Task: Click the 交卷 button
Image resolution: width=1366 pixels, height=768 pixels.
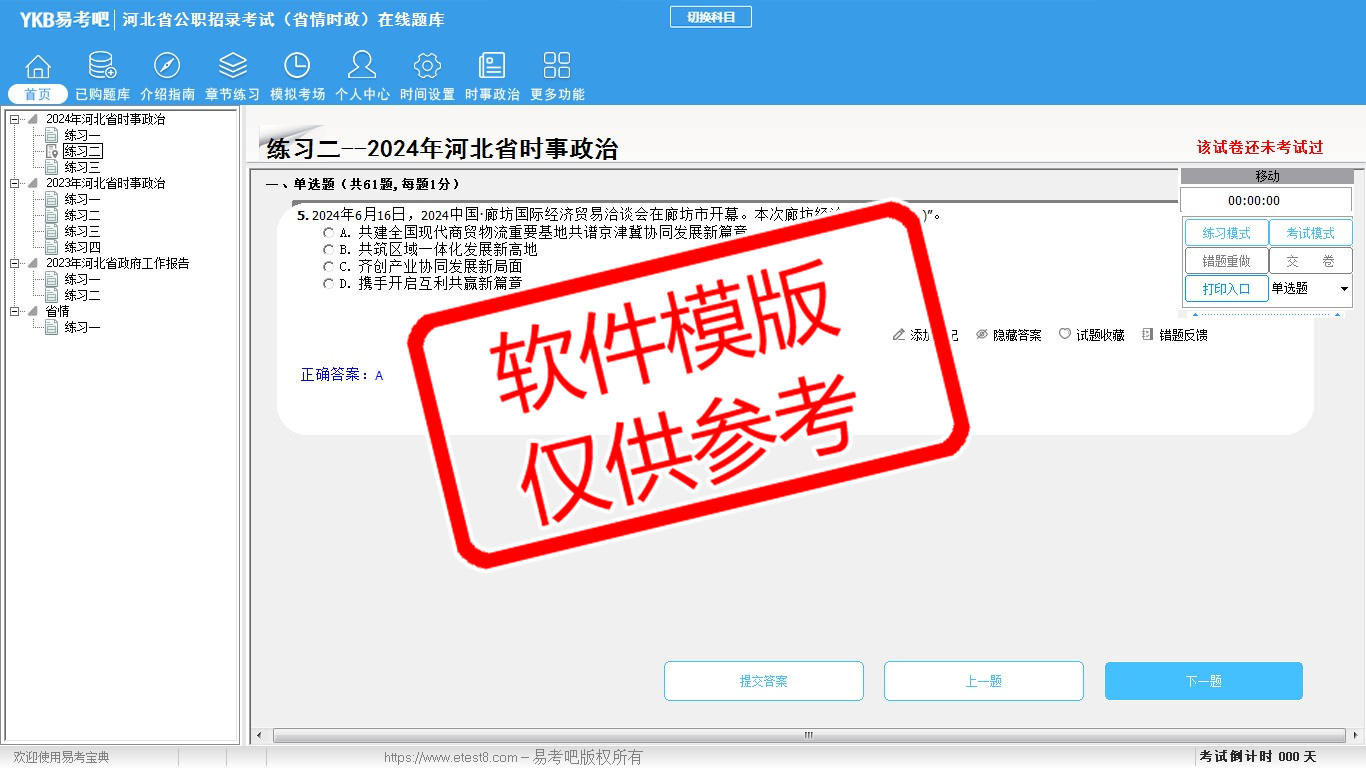Action: click(1310, 261)
